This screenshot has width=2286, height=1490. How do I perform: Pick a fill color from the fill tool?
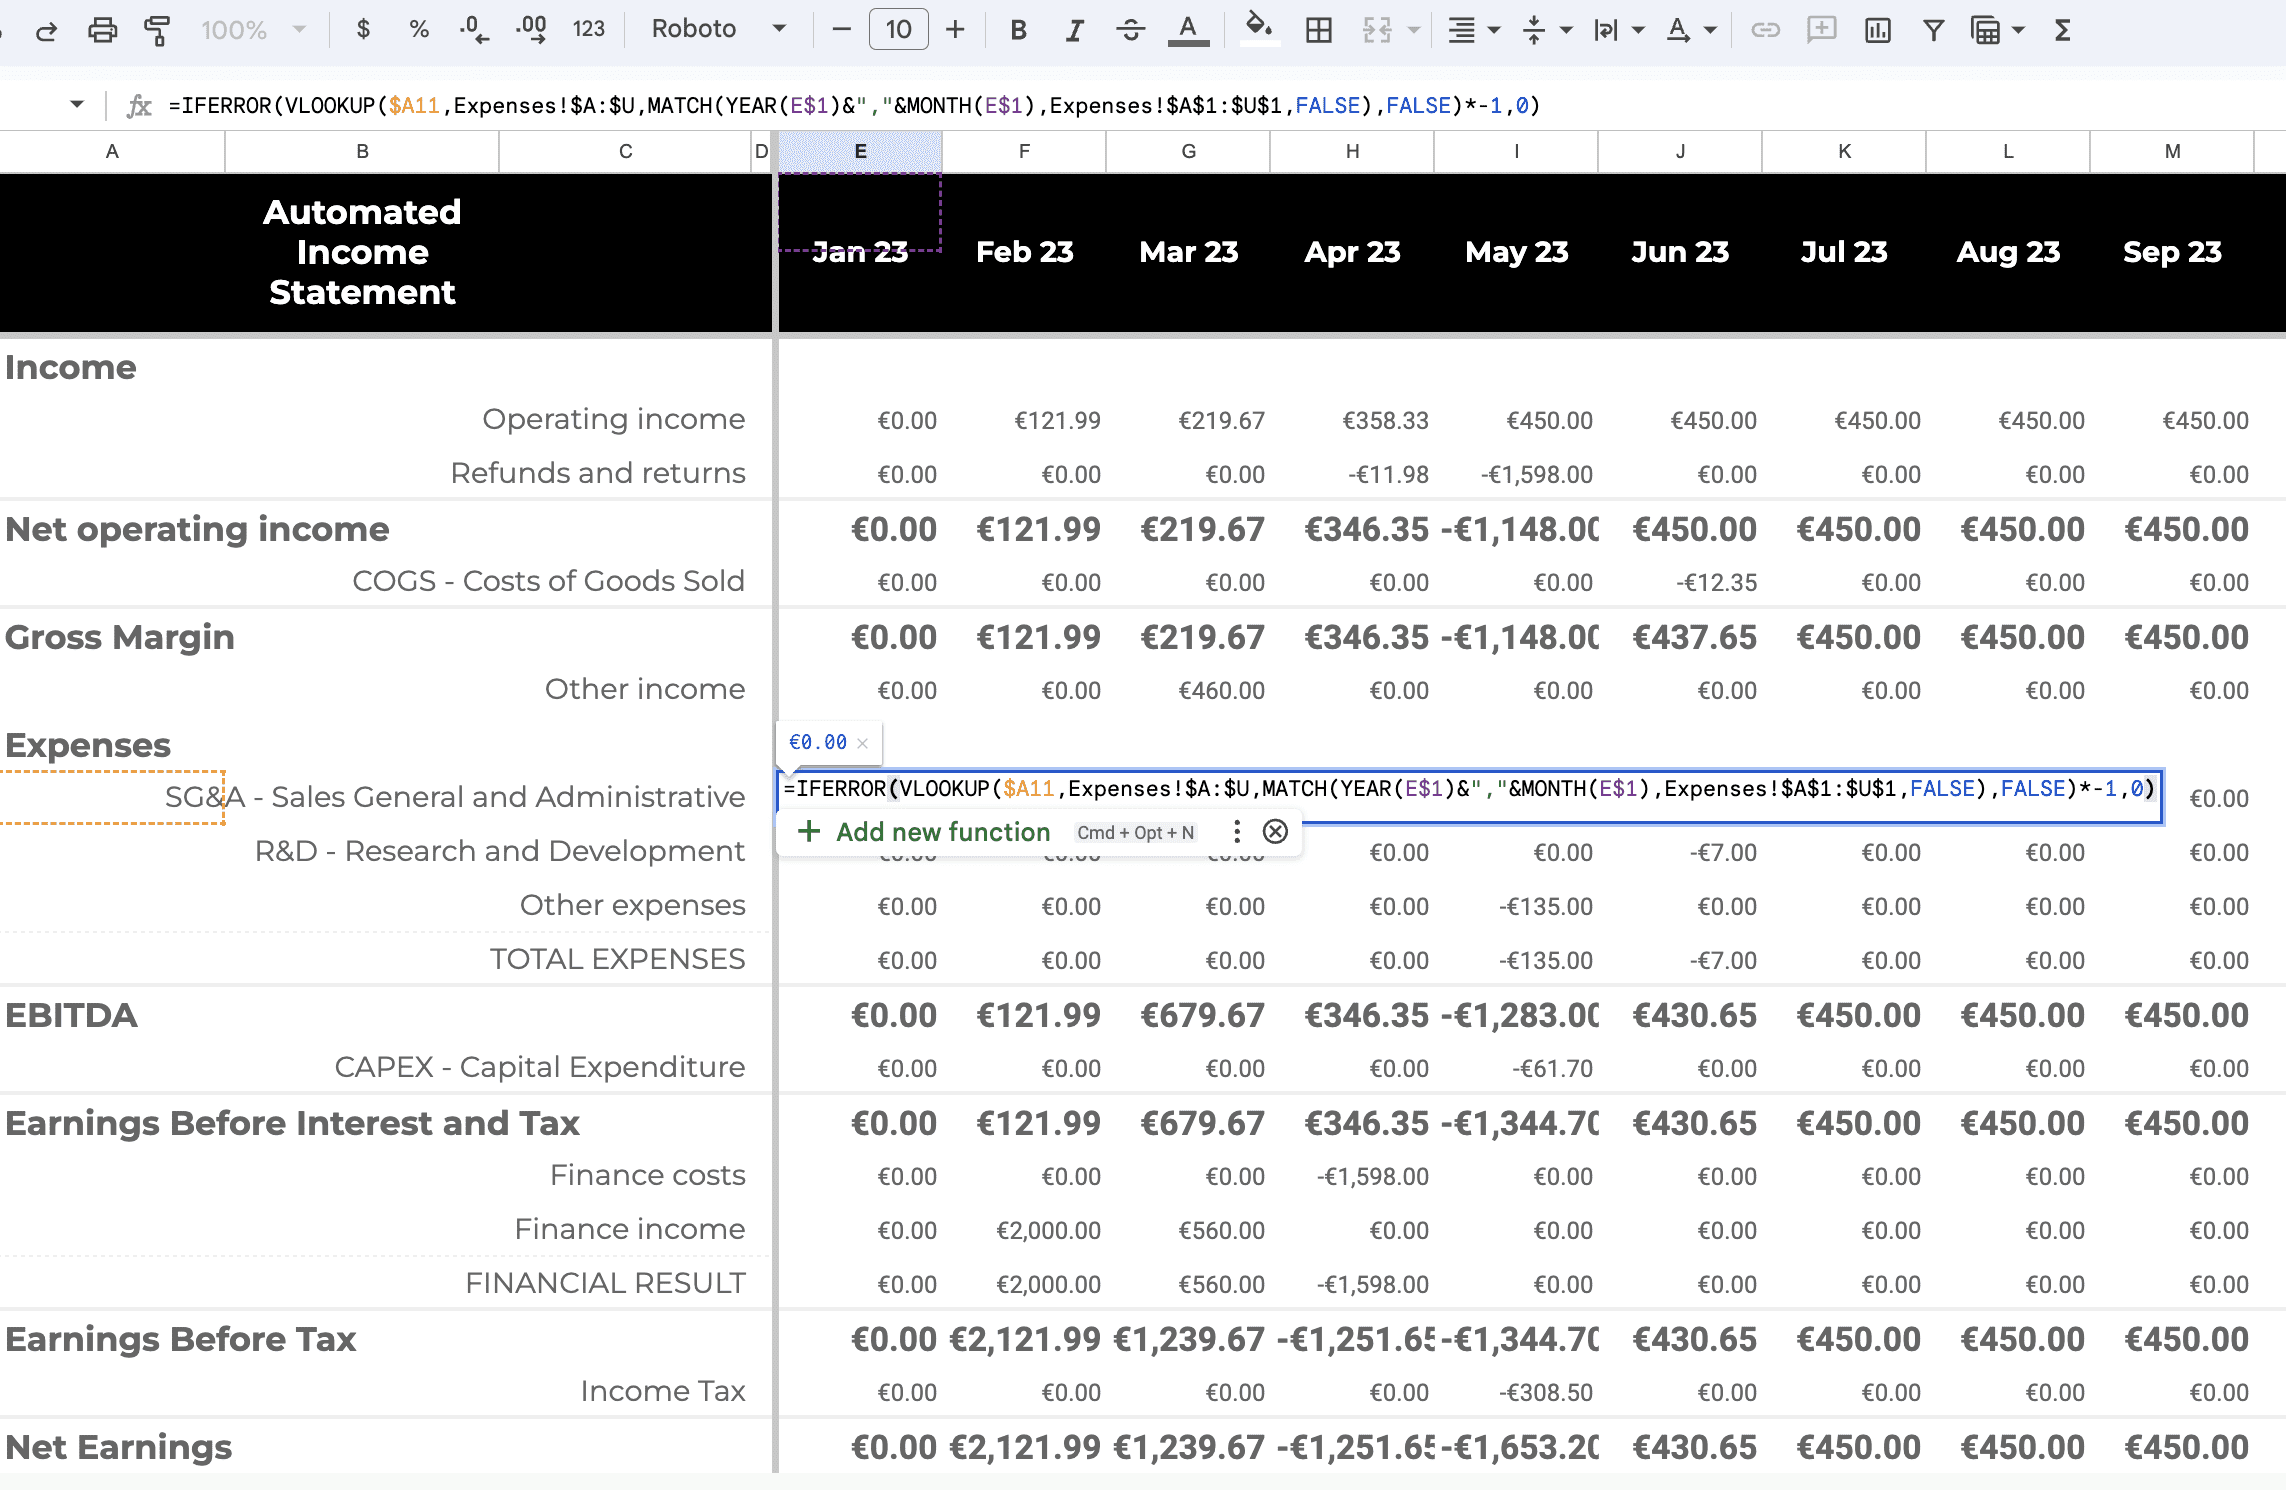coord(1259,30)
